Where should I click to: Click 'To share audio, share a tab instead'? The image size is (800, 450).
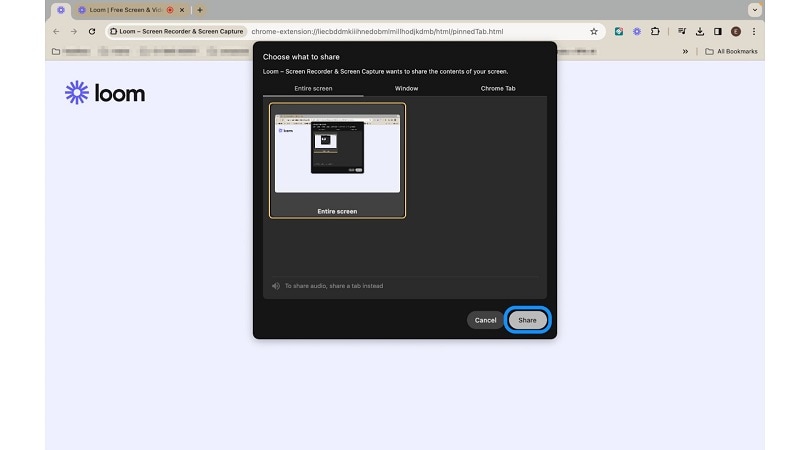(334, 286)
